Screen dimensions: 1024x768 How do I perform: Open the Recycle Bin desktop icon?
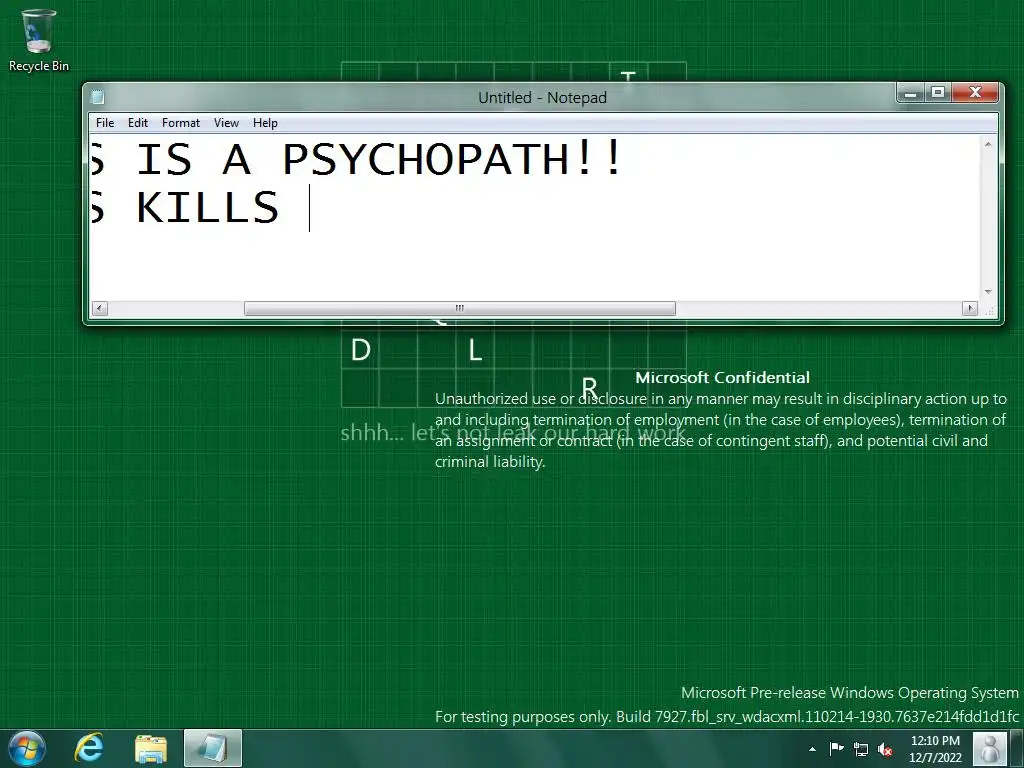[39, 40]
